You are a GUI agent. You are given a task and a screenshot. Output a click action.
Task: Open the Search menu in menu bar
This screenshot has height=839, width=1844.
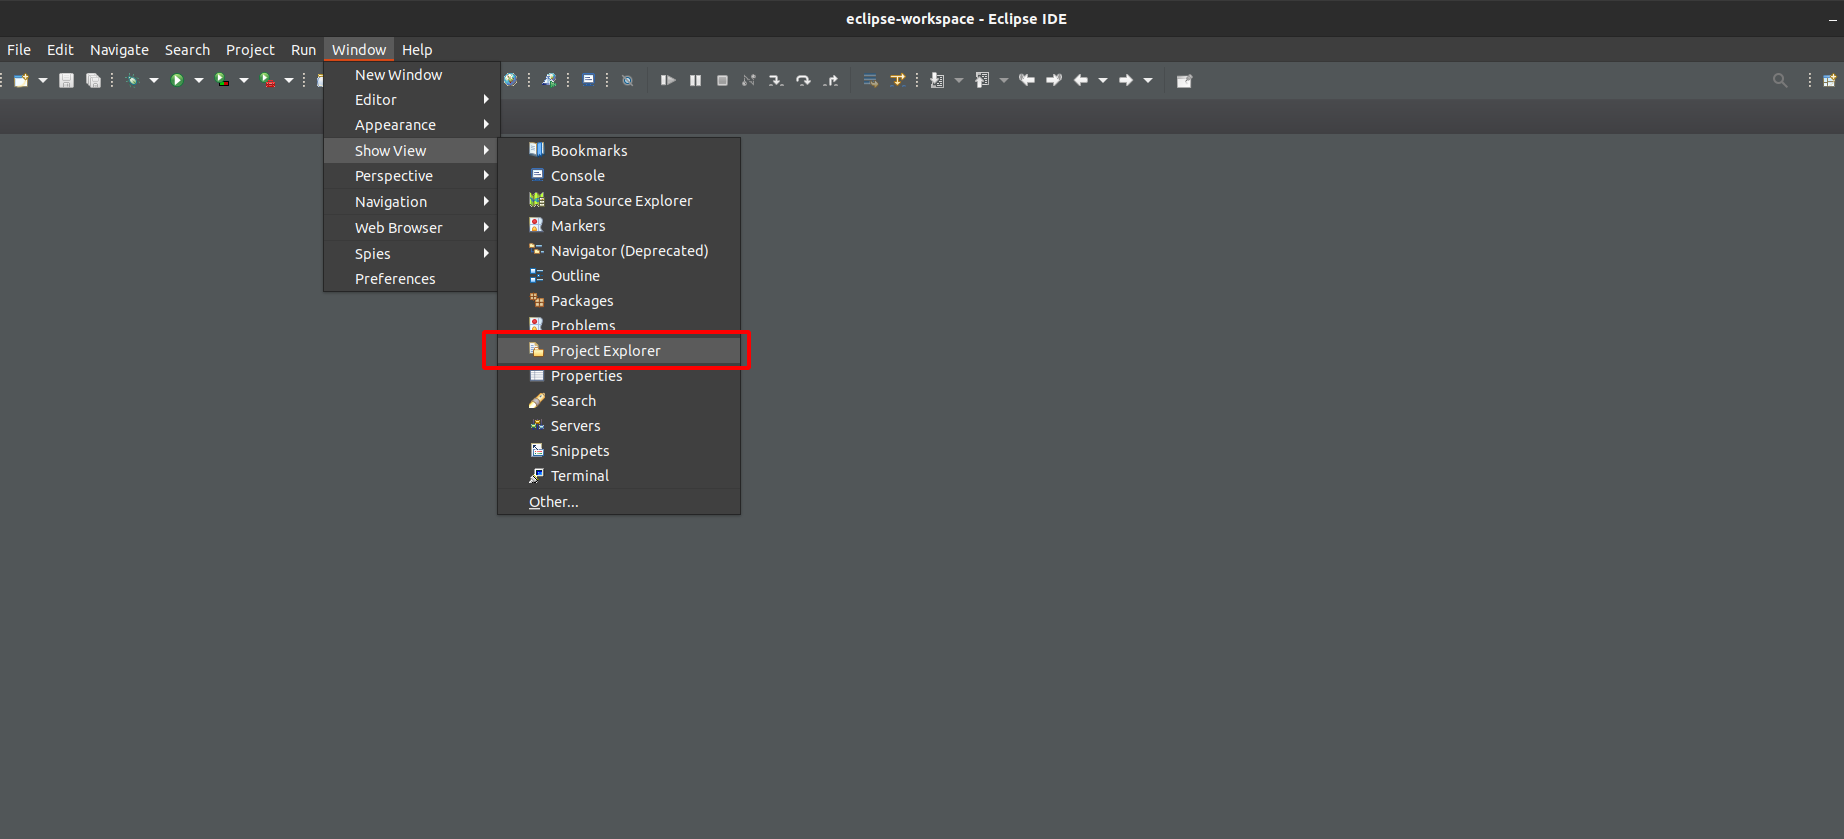[x=187, y=49]
